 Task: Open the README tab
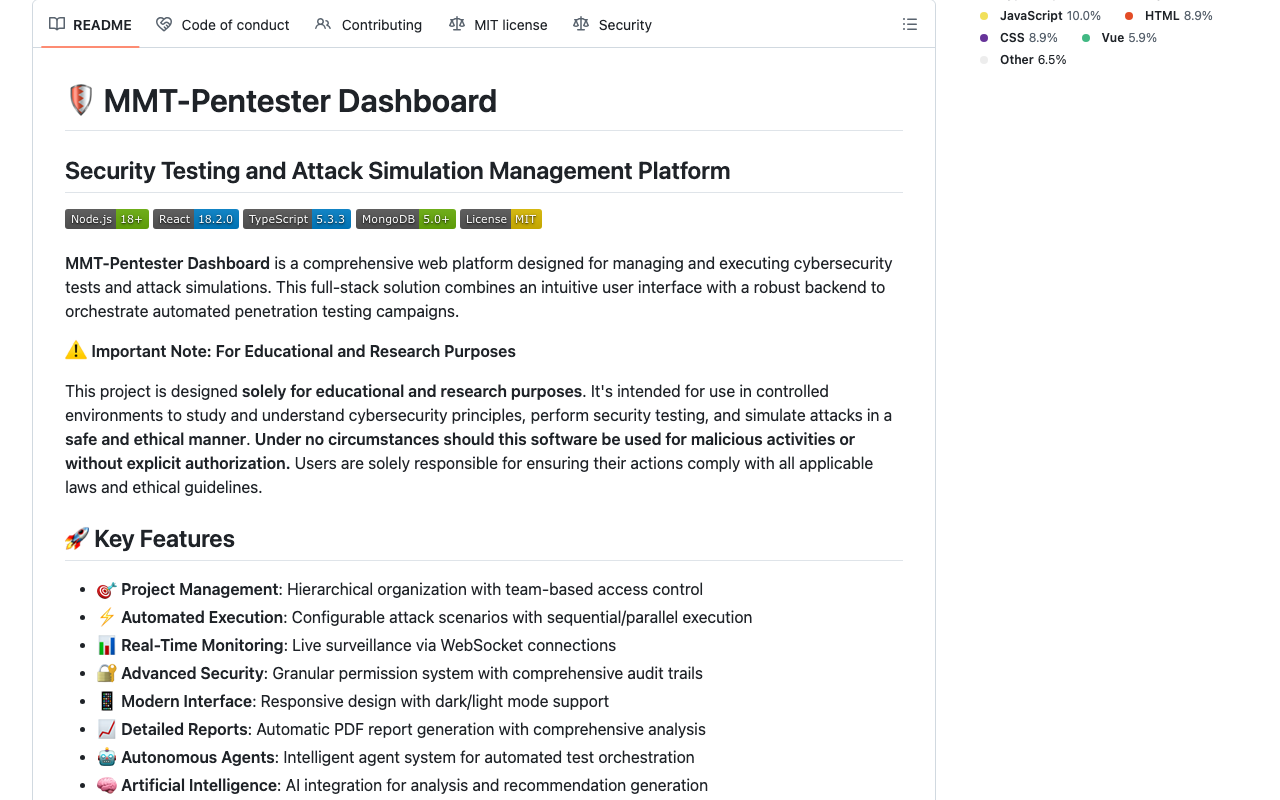[x=90, y=25]
